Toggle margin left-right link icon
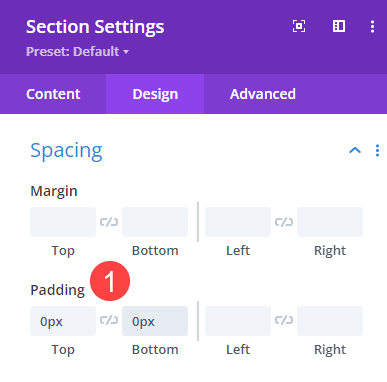 [x=284, y=222]
